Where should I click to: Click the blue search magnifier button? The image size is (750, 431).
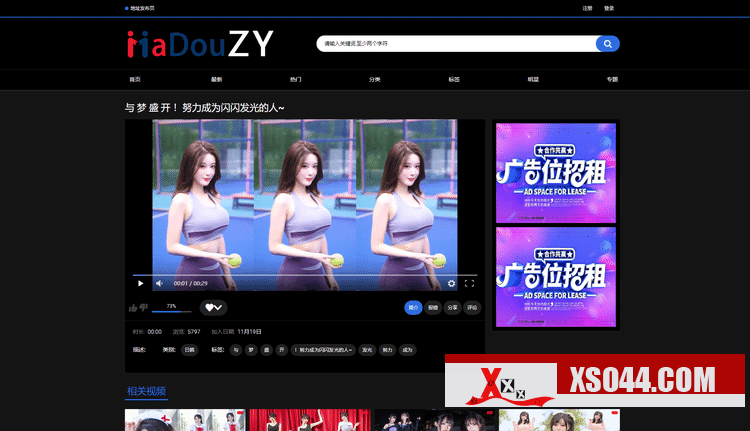(607, 44)
